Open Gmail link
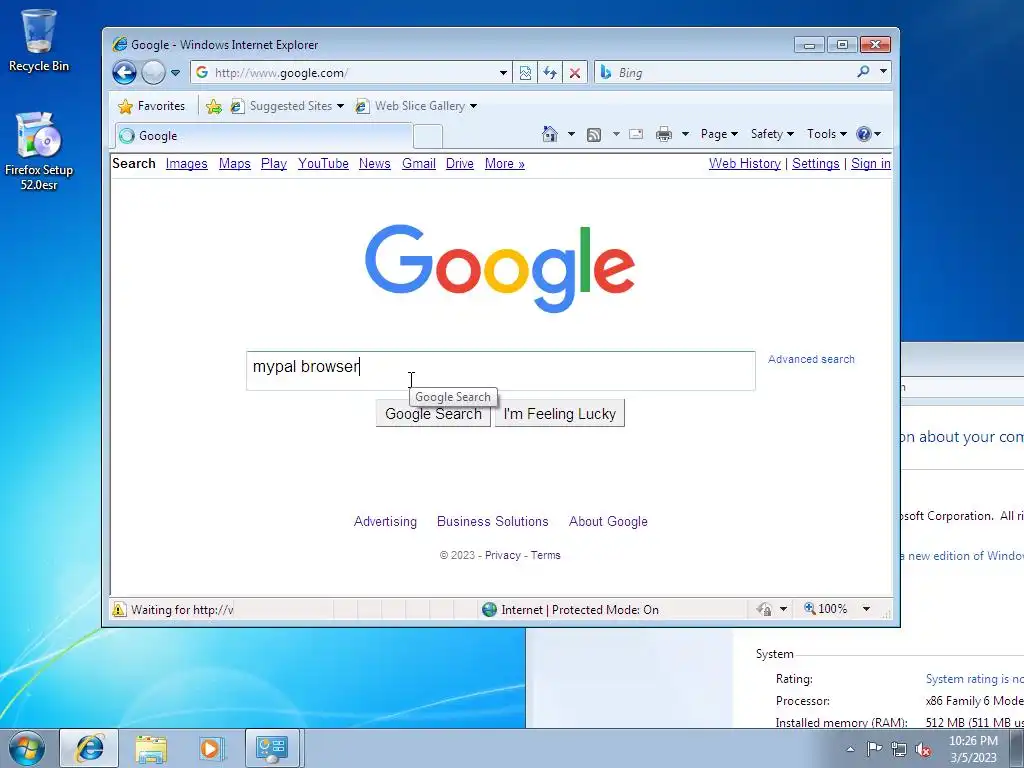Screen dimensions: 1024x768 (419, 163)
